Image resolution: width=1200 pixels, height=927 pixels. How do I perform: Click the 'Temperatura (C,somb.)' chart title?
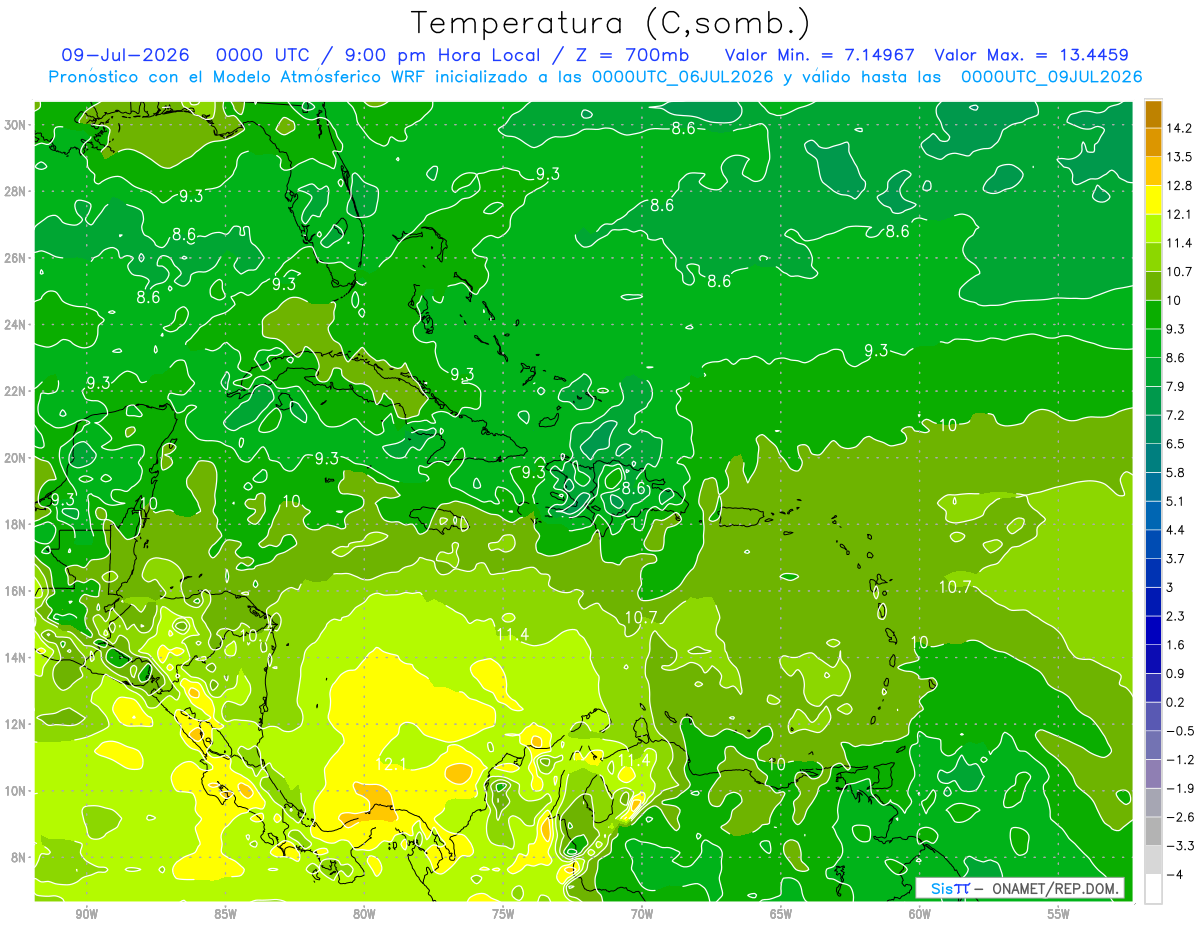tap(610, 23)
